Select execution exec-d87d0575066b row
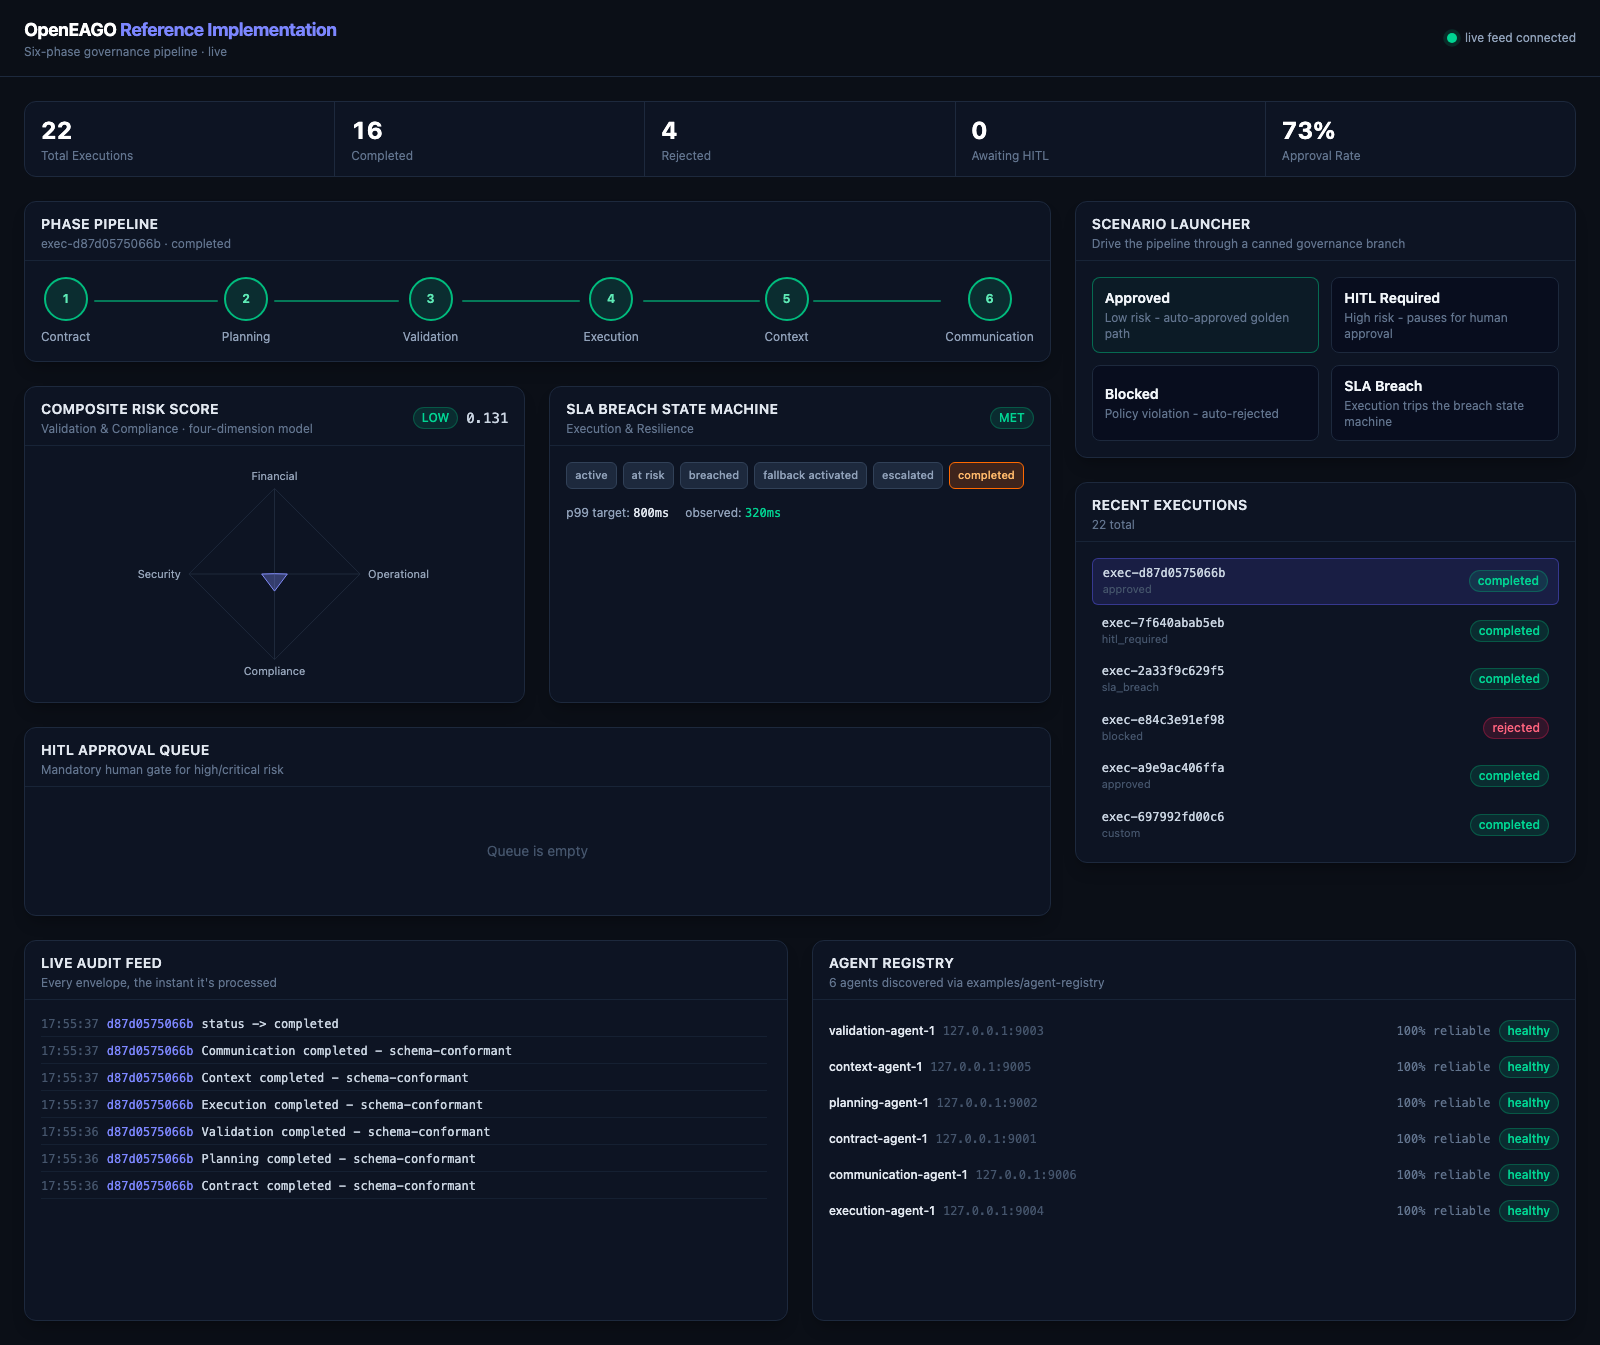 pos(1325,581)
